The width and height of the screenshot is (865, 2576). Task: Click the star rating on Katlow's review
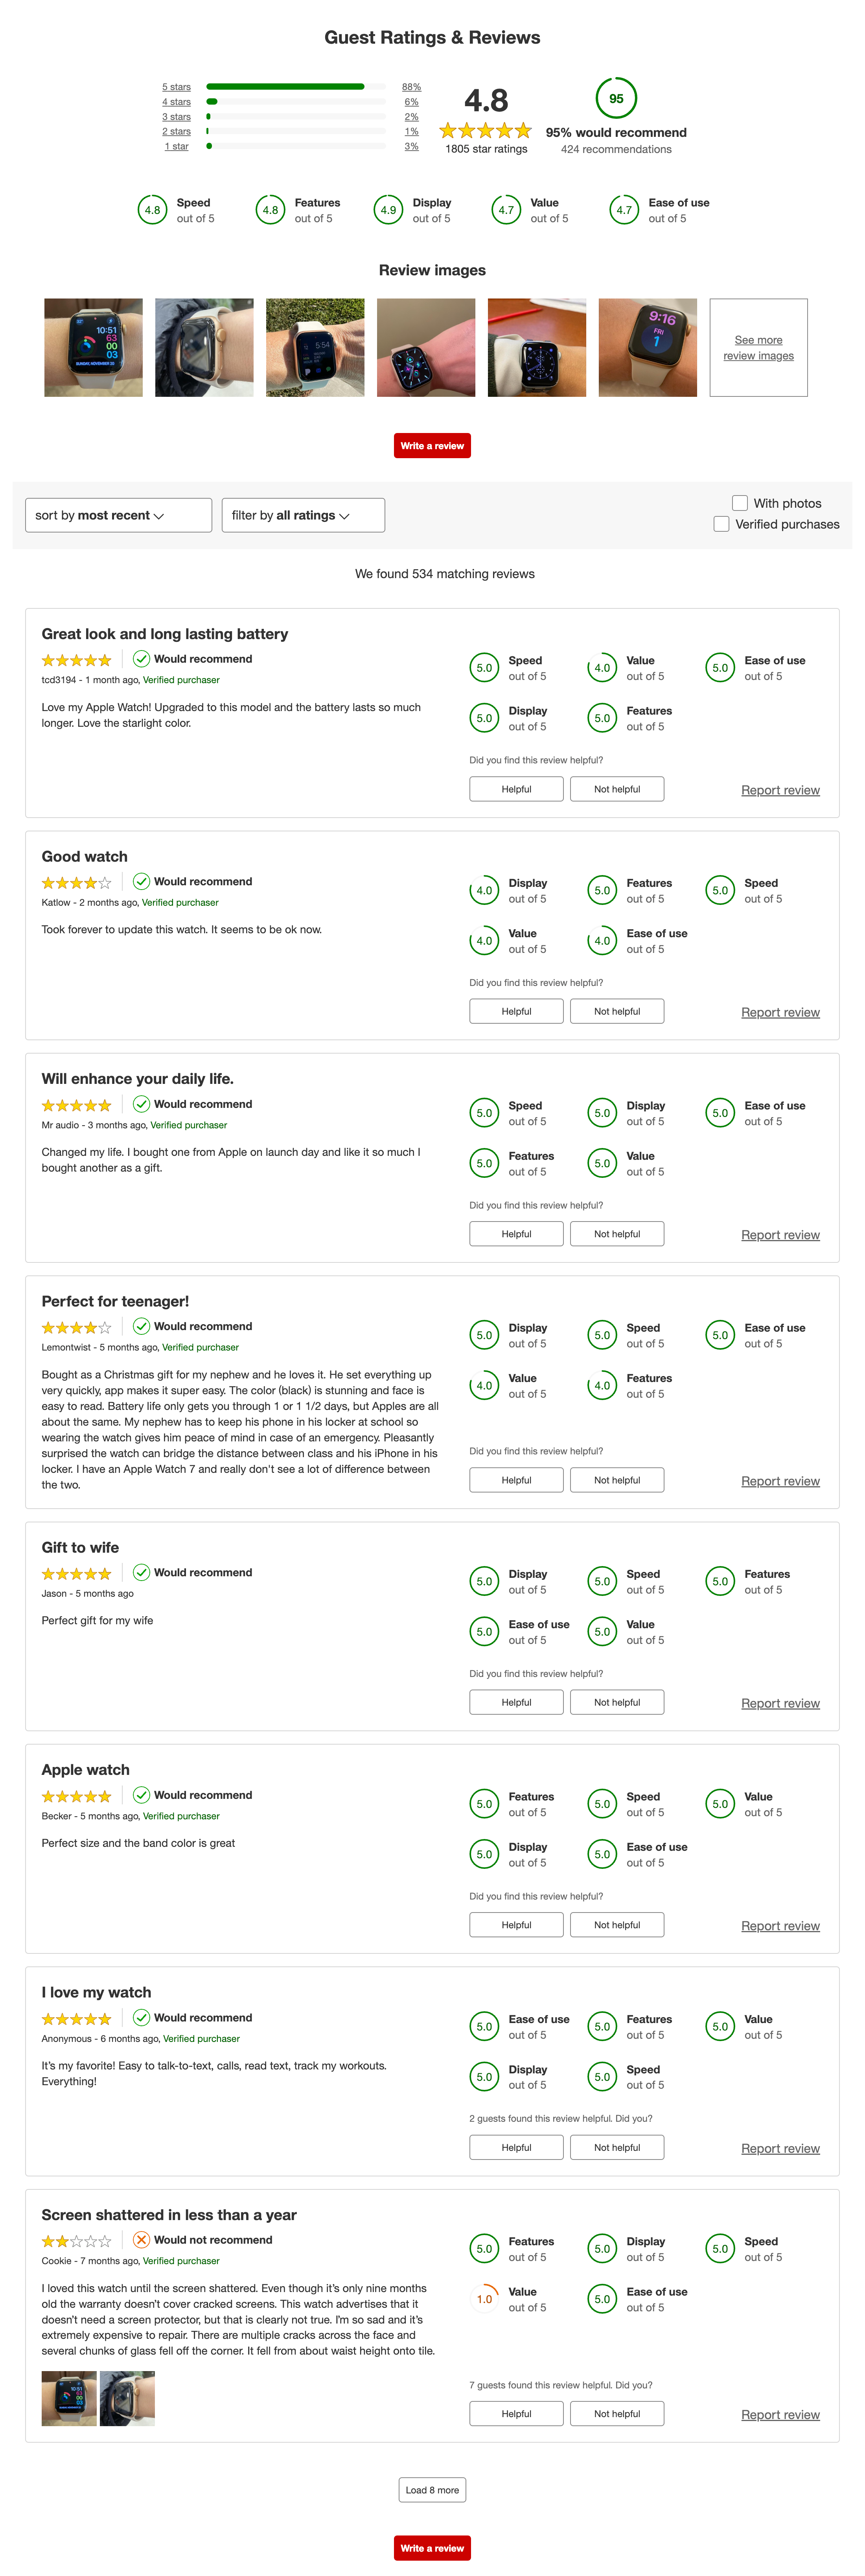75,882
